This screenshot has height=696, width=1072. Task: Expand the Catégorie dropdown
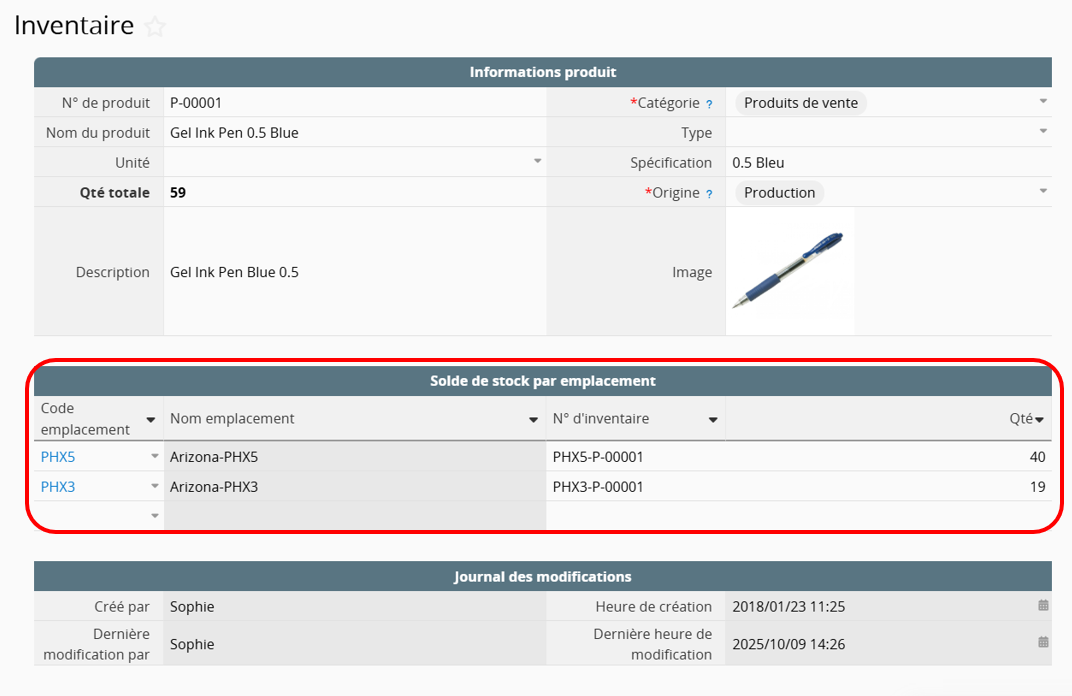tap(1043, 102)
